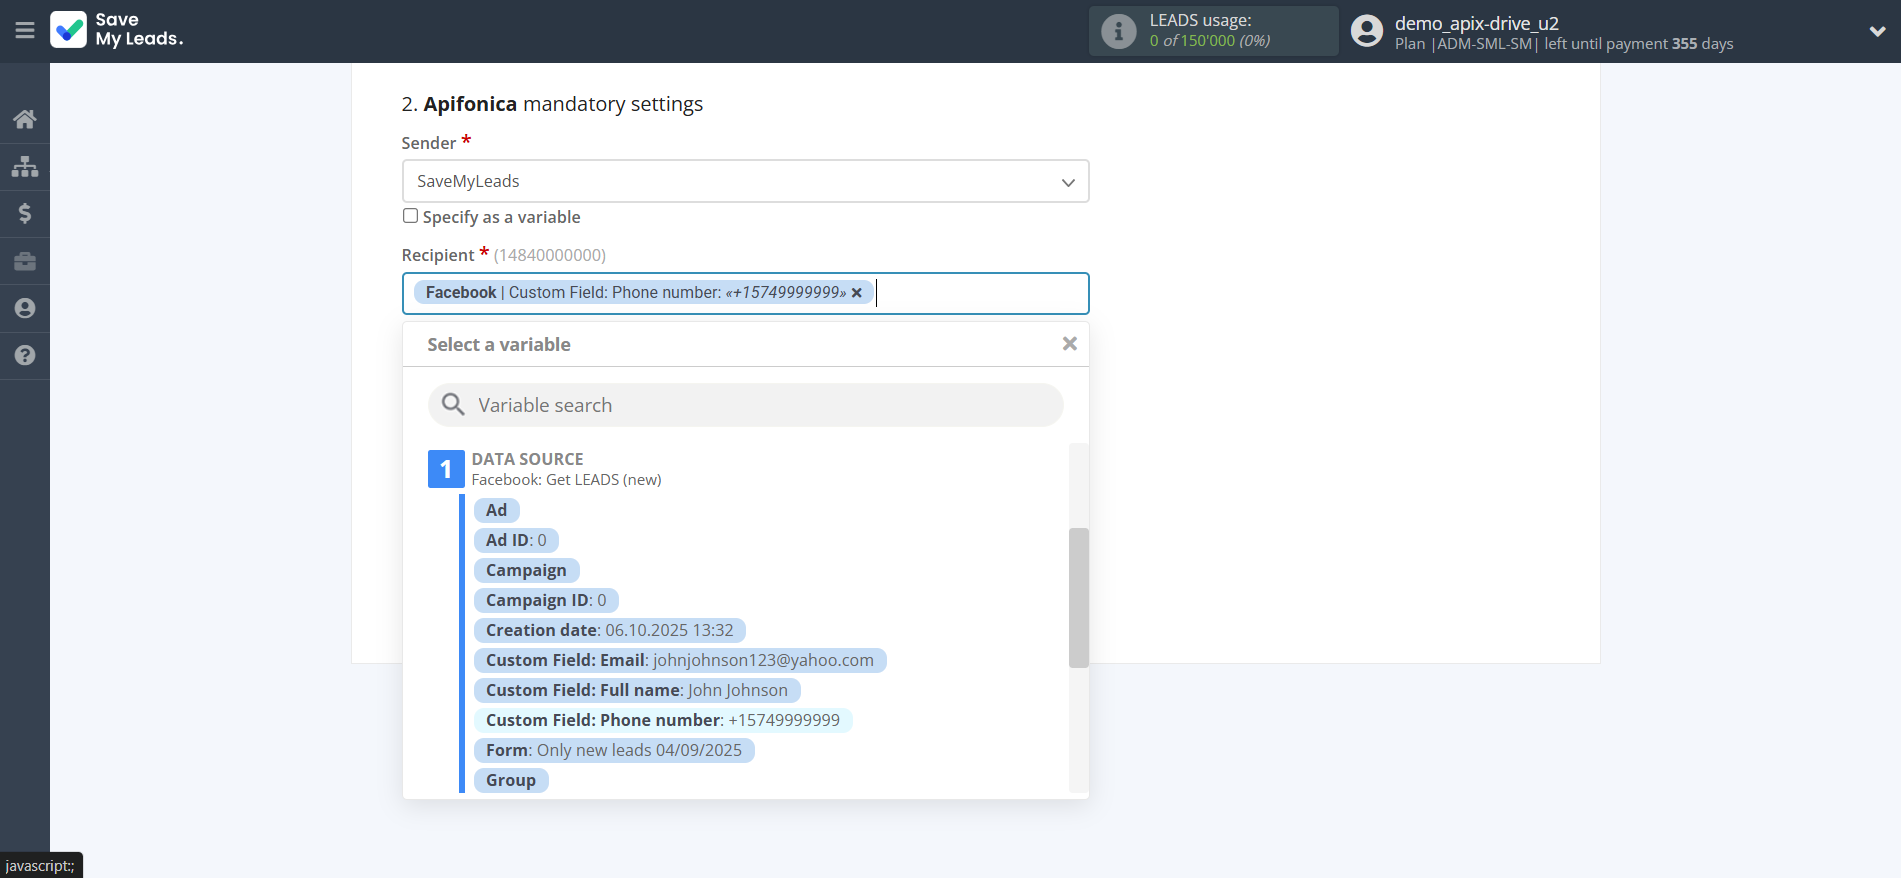Image resolution: width=1901 pixels, height=878 pixels.
Task: Close the Select a variable panel
Action: 1069,344
